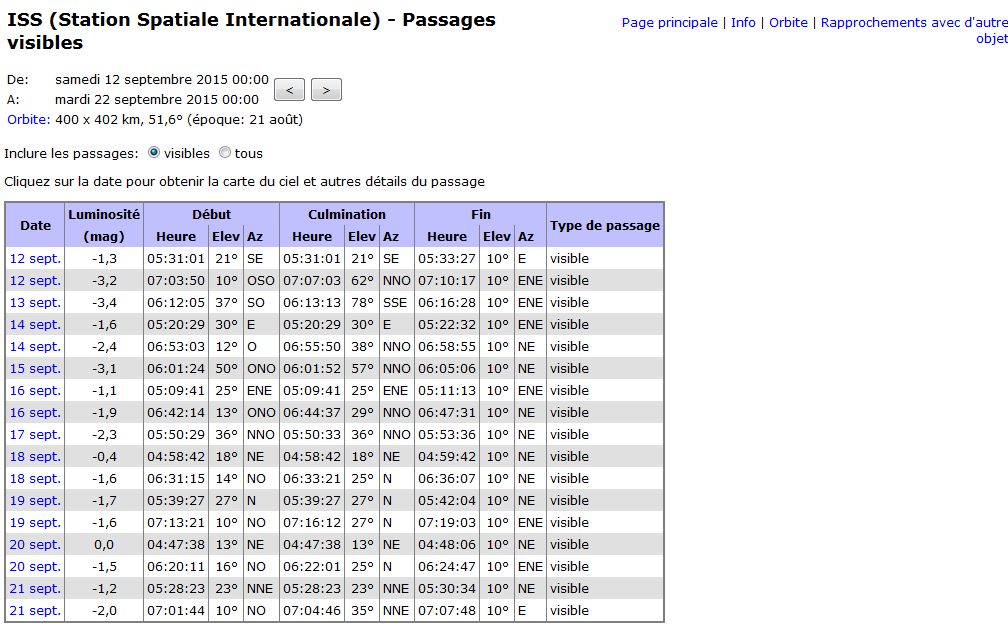This screenshot has width=1008, height=639.
Task: Click culmination time 07:16:12
Action: 312,523
